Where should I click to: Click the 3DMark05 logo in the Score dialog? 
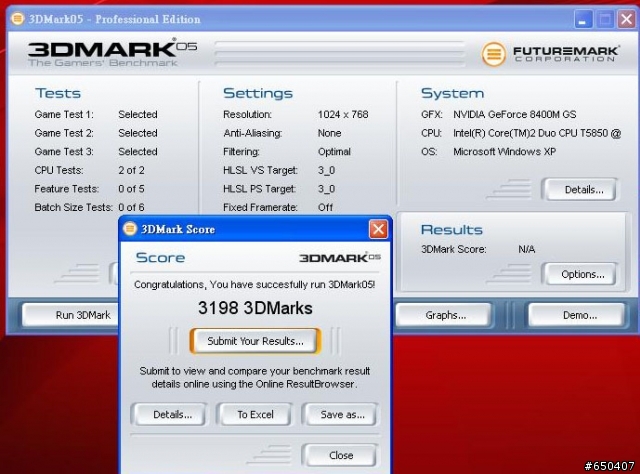(x=340, y=258)
